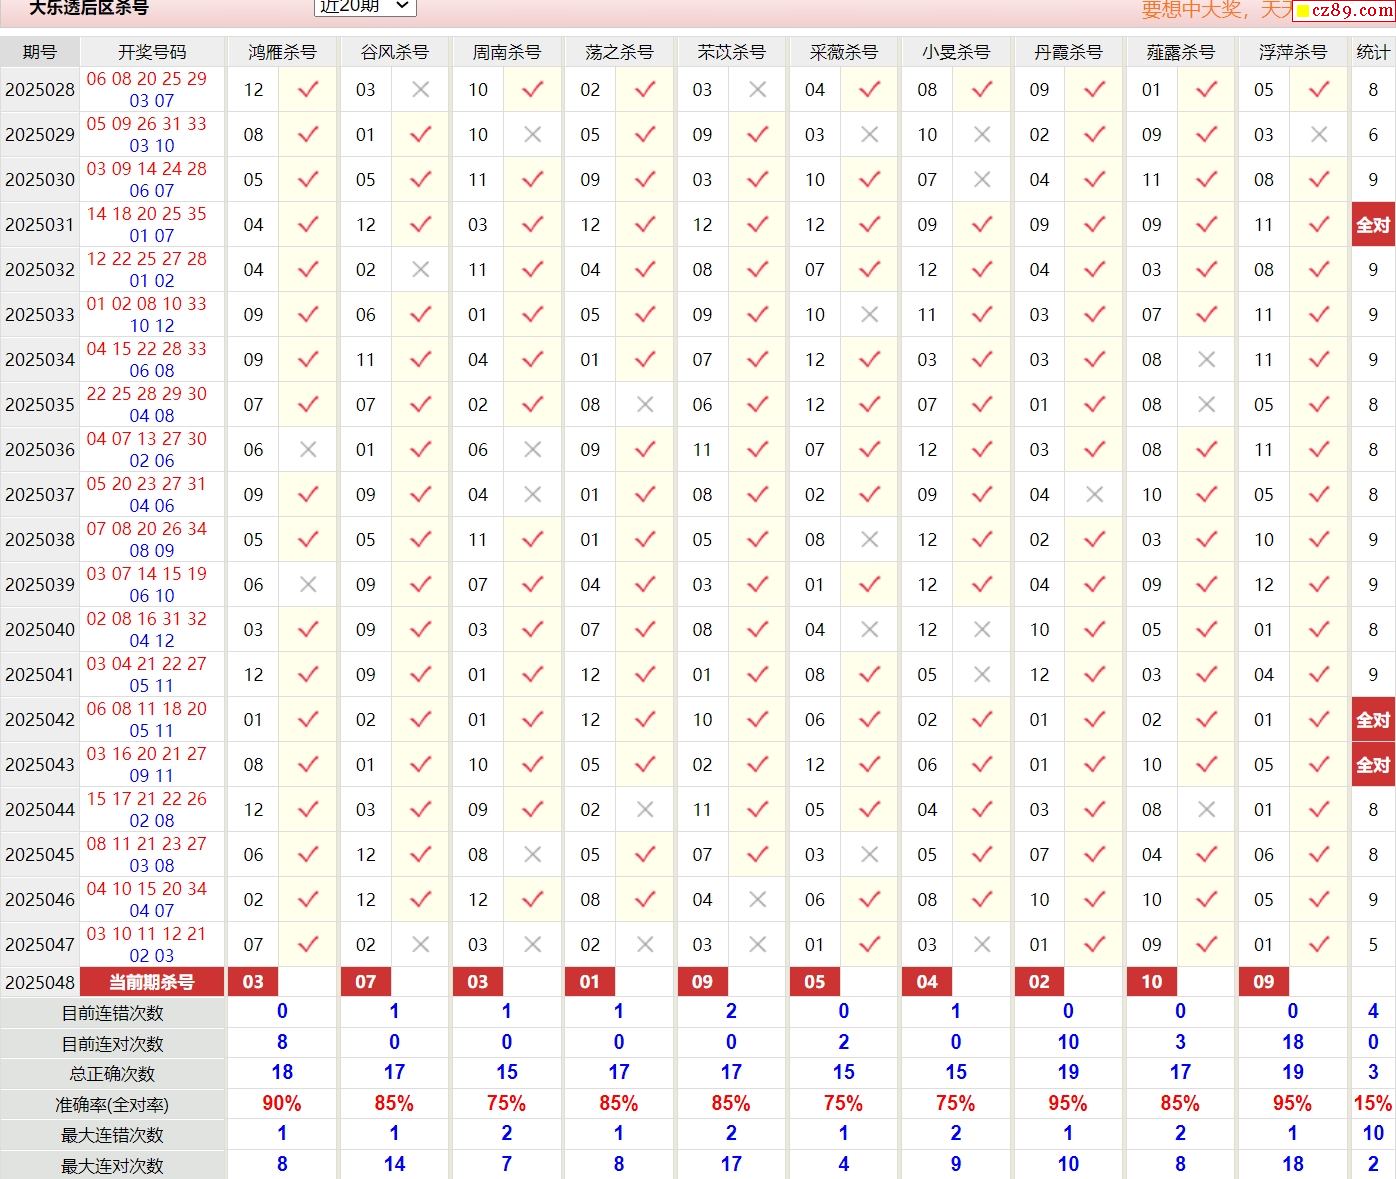1396x1179 pixels.
Task: Click the X mark for 采薇杀号 in row 2025038
Action: click(869, 539)
